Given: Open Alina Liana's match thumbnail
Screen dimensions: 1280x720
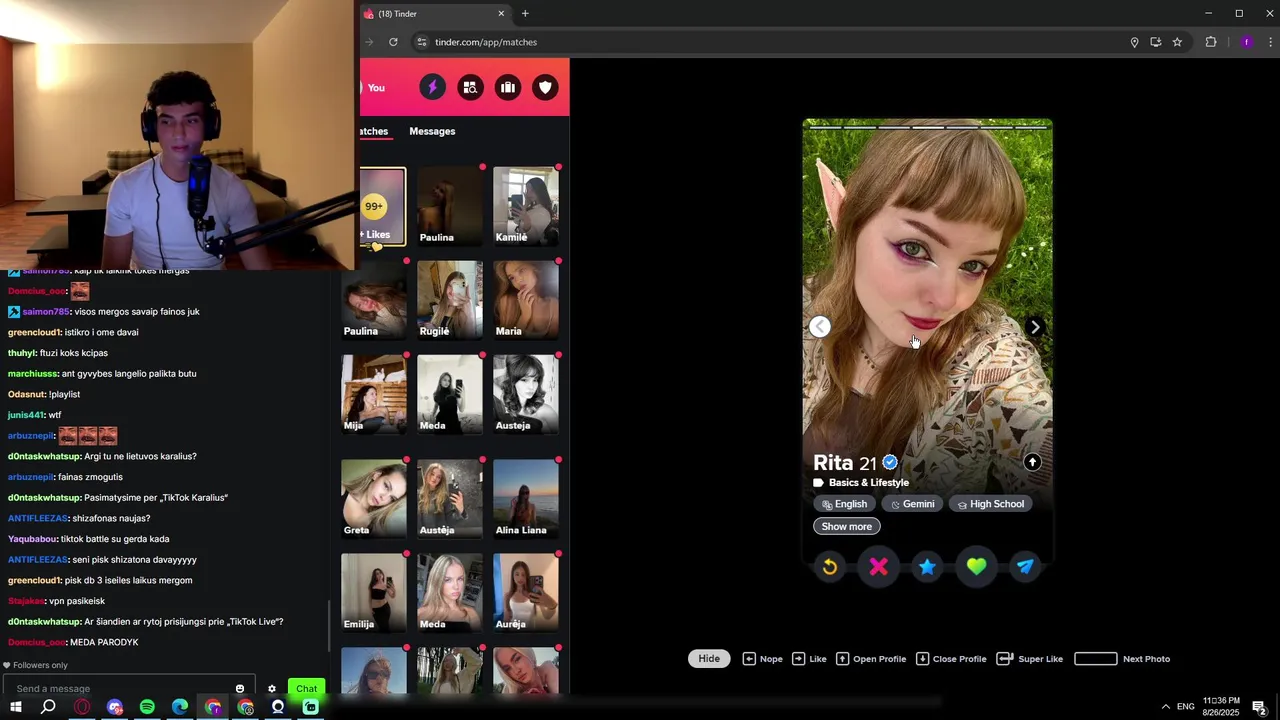Looking at the screenshot, I should click(x=526, y=499).
